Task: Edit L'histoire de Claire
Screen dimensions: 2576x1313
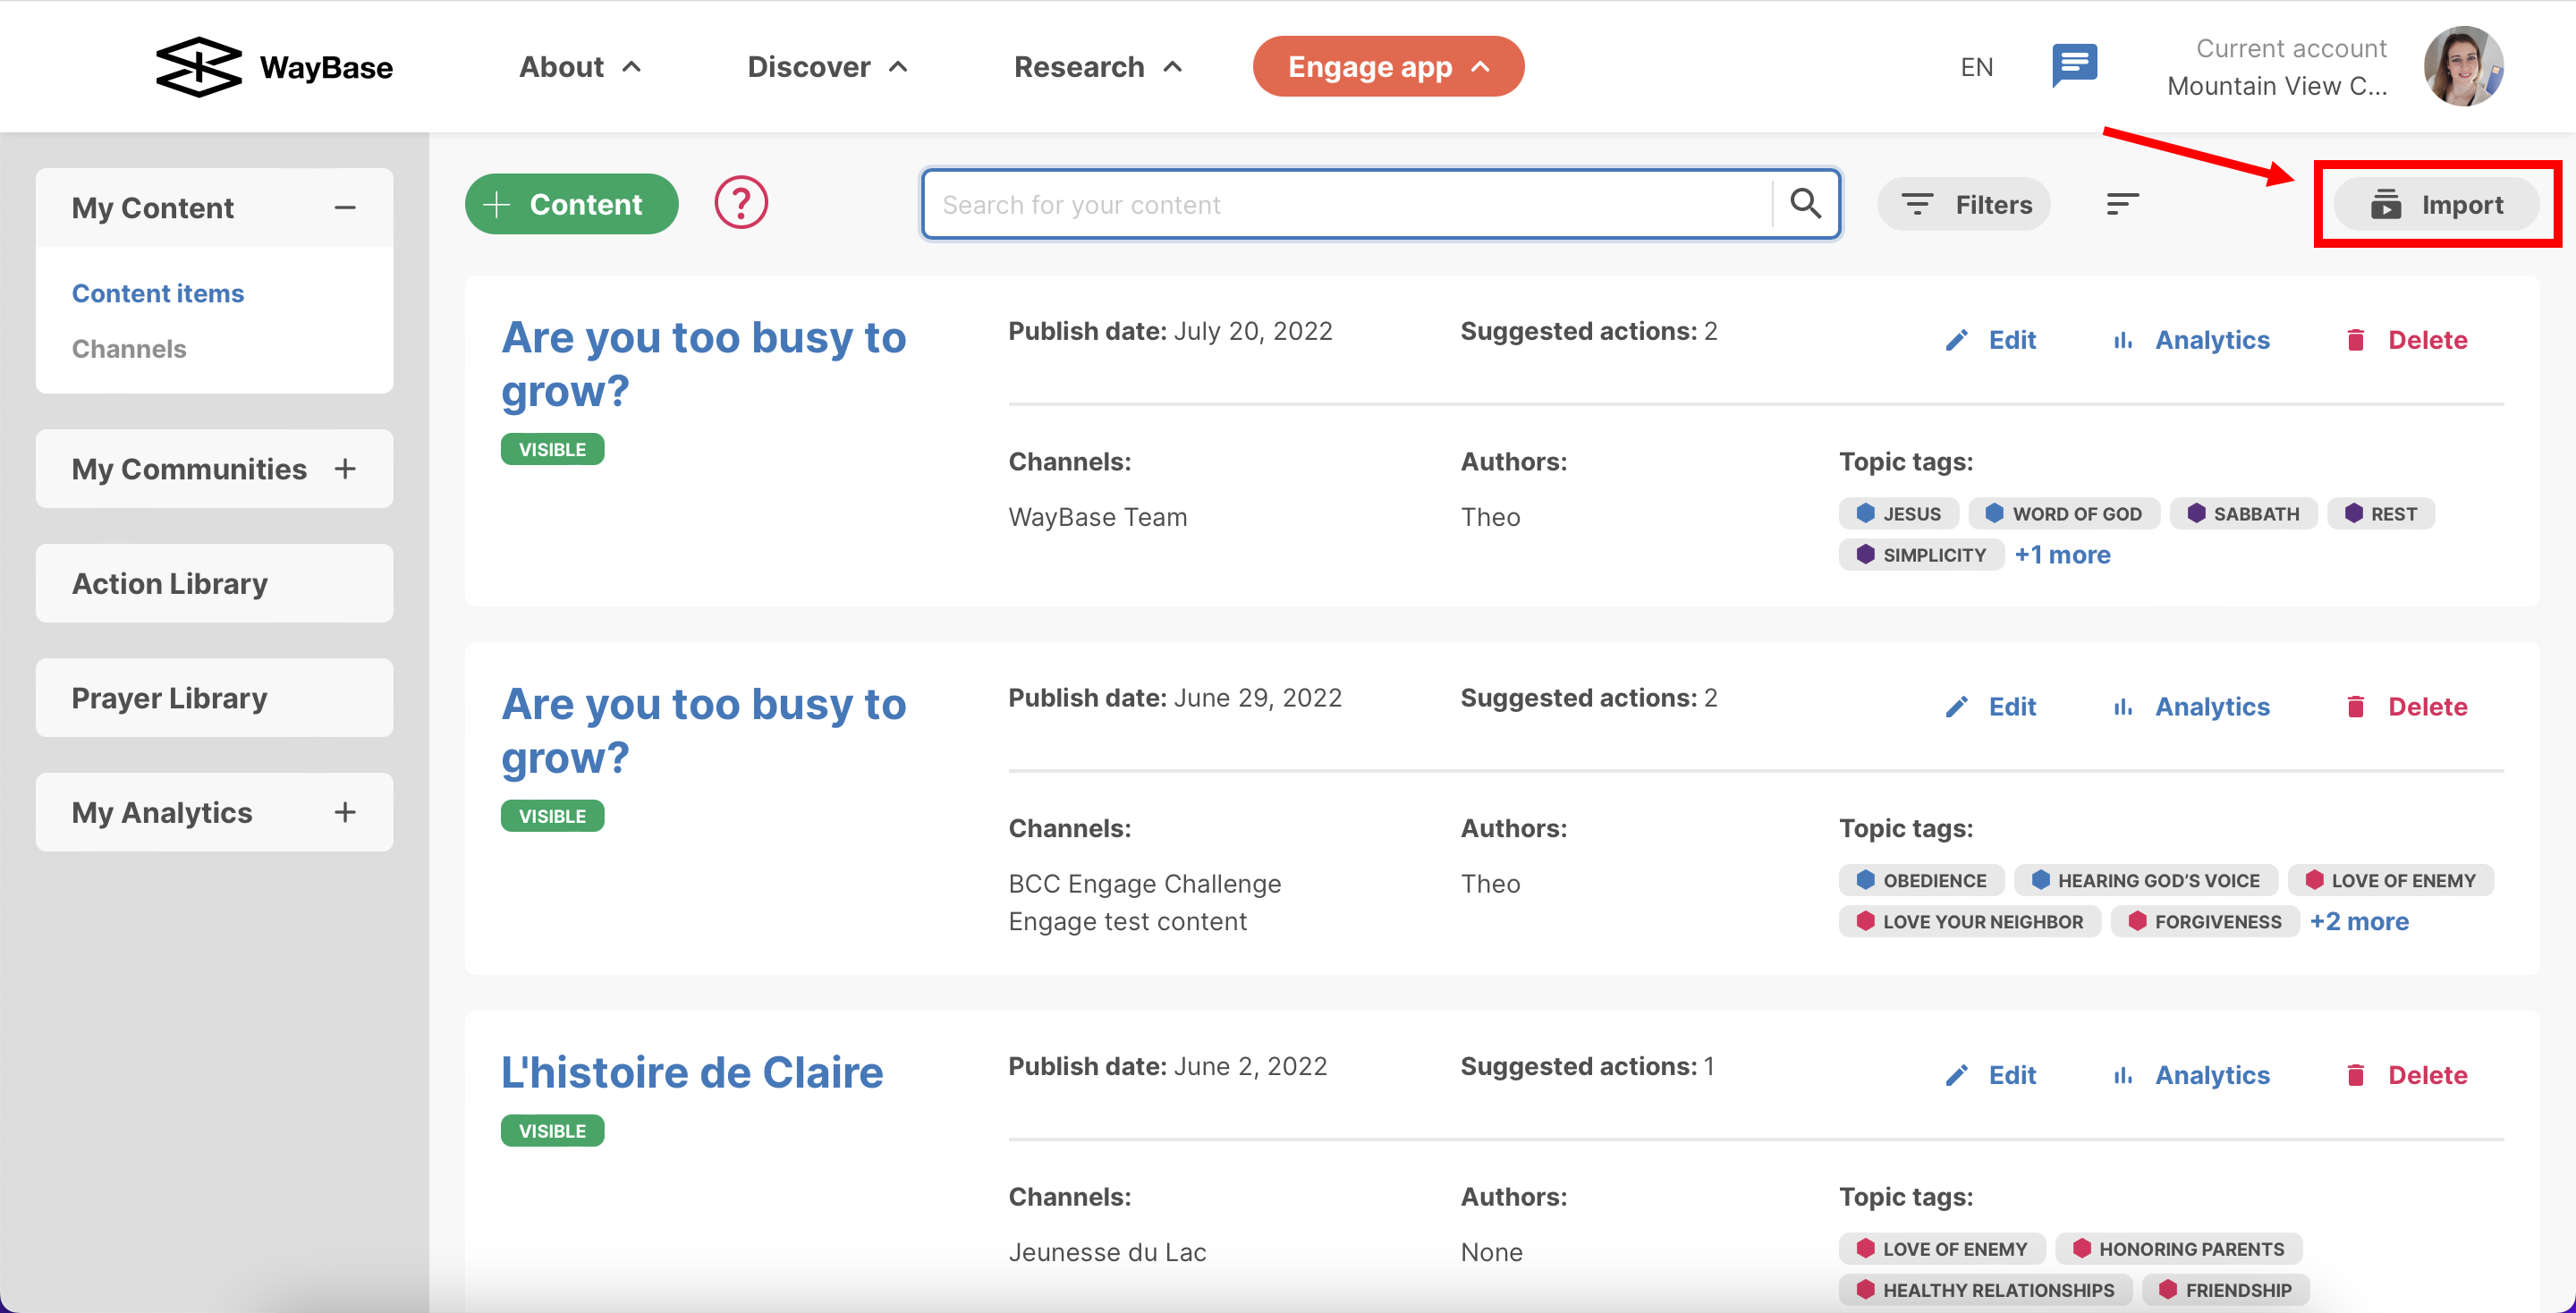Action: click(1990, 1075)
